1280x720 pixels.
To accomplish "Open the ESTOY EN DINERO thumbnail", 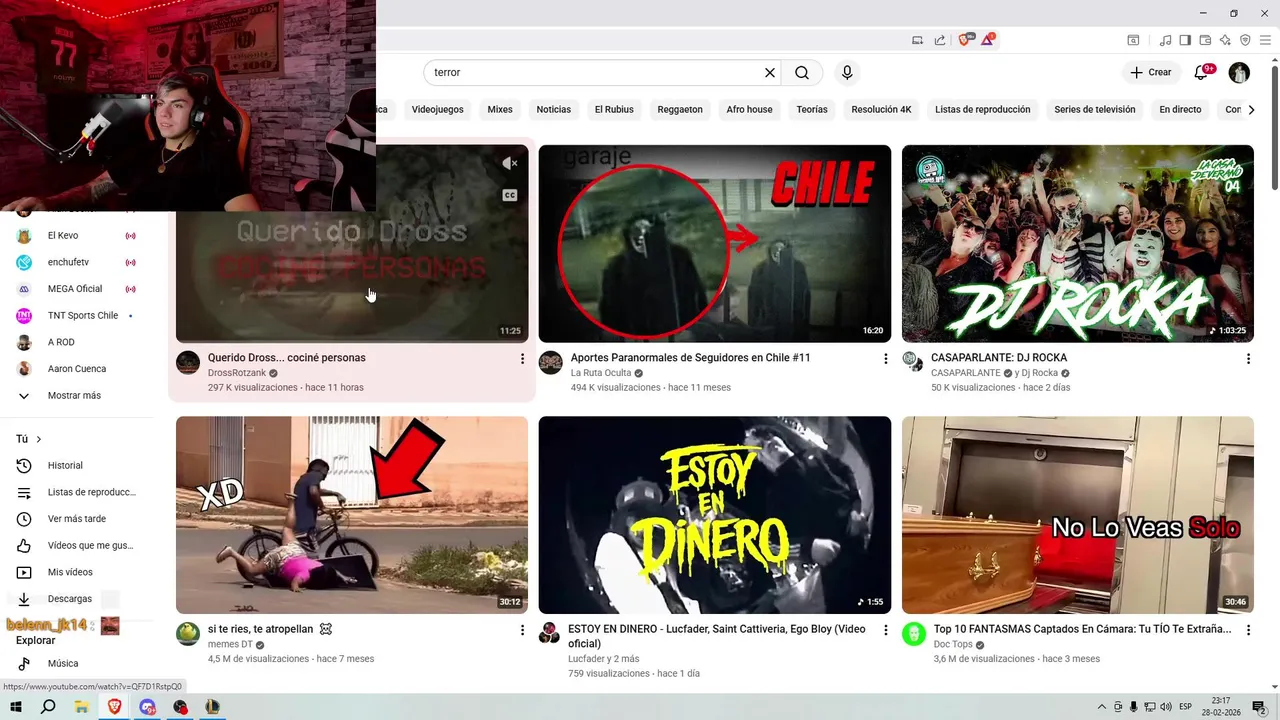I will 715,515.
